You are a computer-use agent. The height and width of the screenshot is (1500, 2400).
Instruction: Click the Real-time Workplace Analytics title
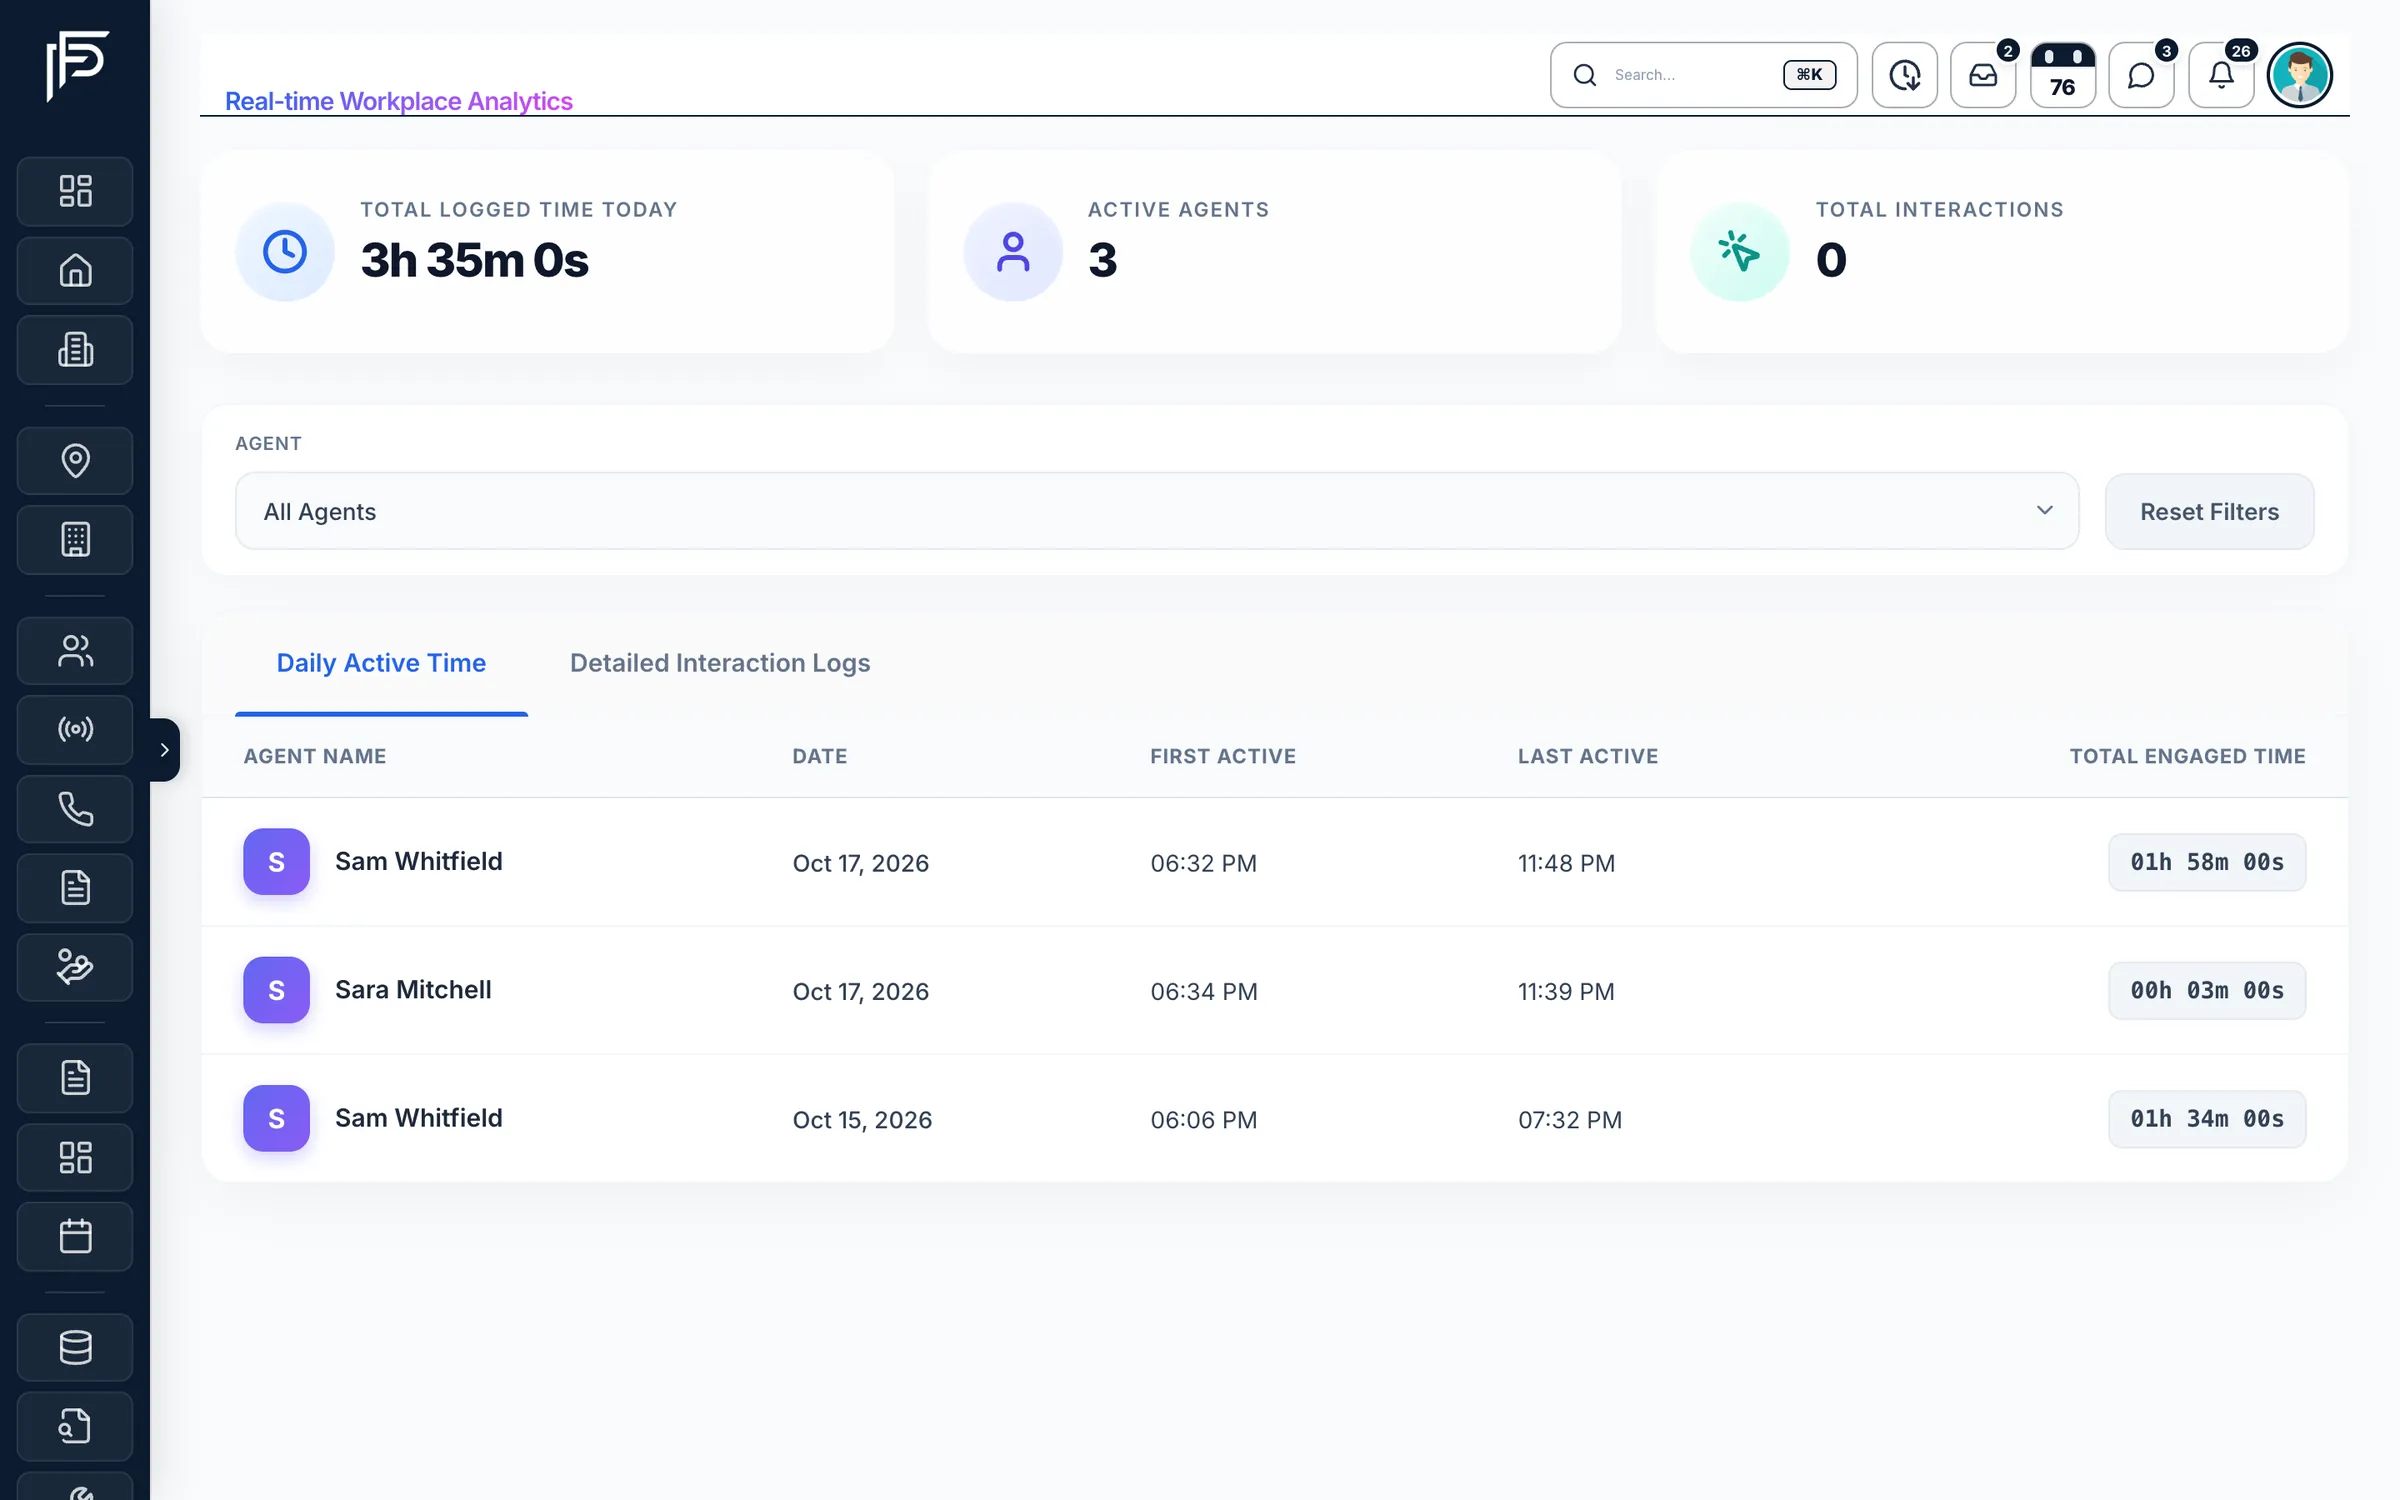[398, 101]
